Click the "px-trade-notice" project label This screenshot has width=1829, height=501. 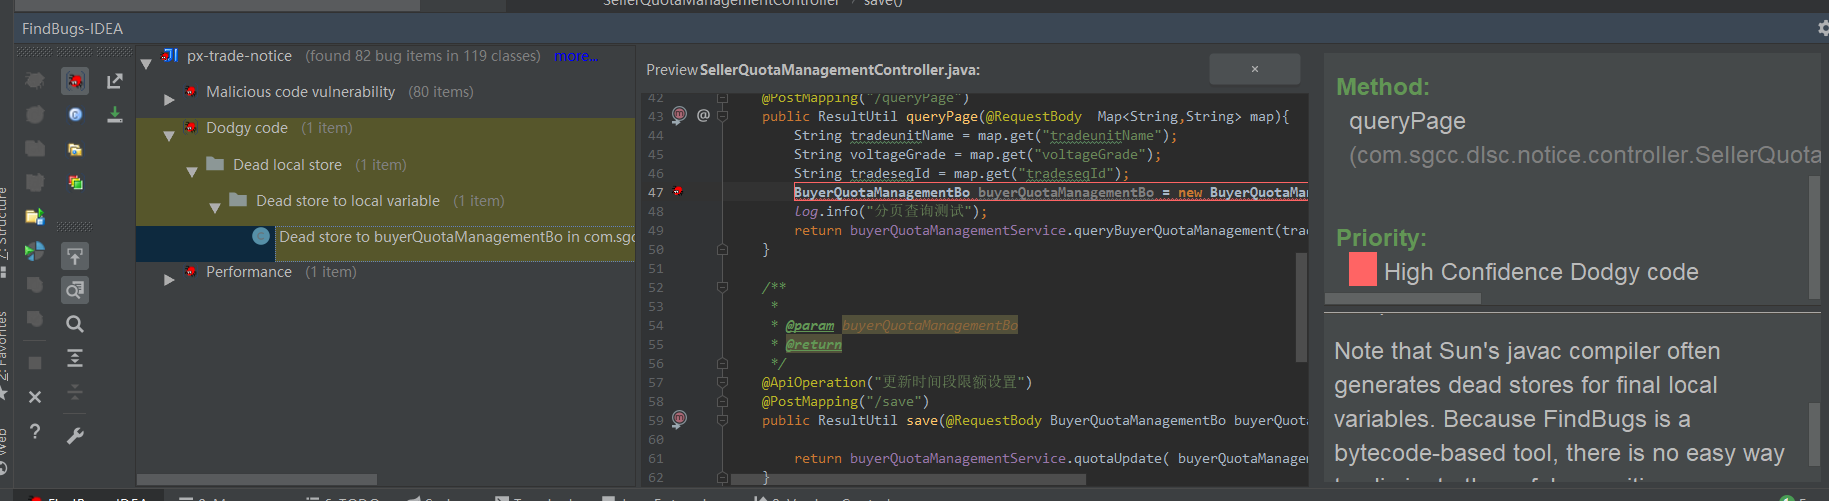[239, 56]
